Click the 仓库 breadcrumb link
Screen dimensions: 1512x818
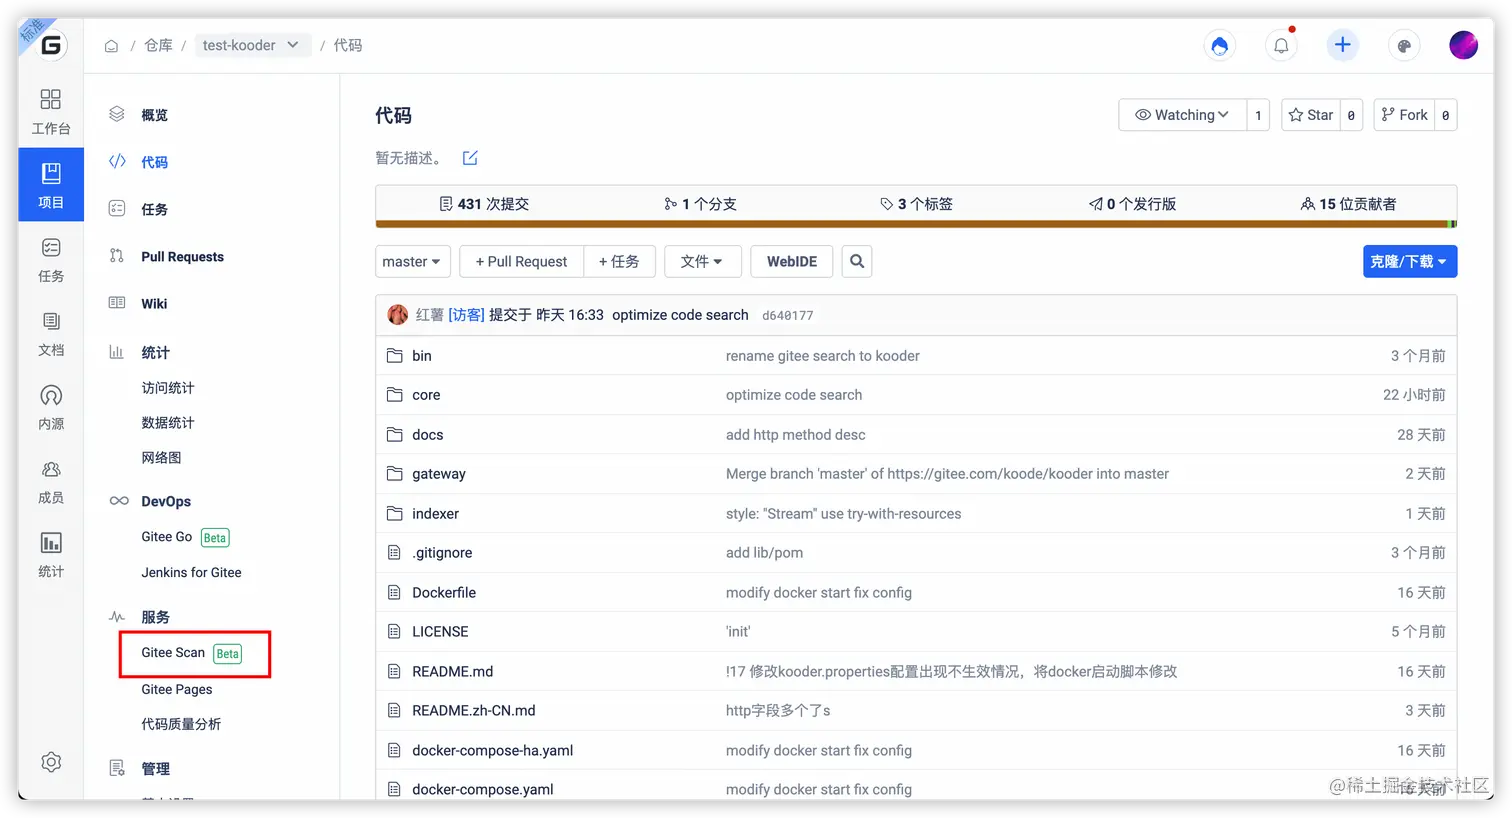tap(158, 45)
